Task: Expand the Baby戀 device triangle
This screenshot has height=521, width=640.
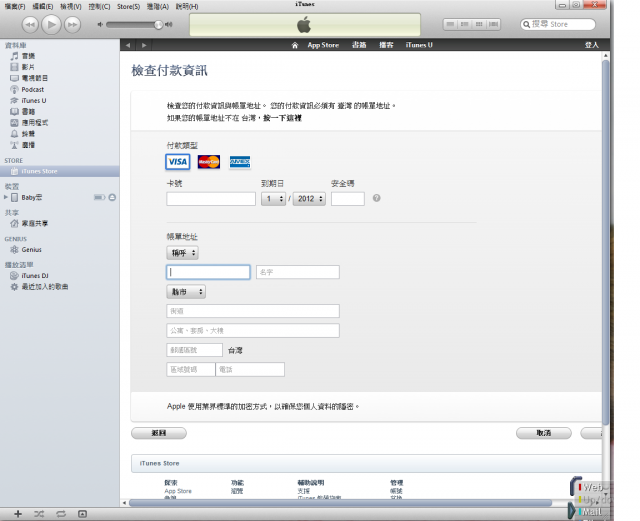Action: pyautogui.click(x=5, y=197)
